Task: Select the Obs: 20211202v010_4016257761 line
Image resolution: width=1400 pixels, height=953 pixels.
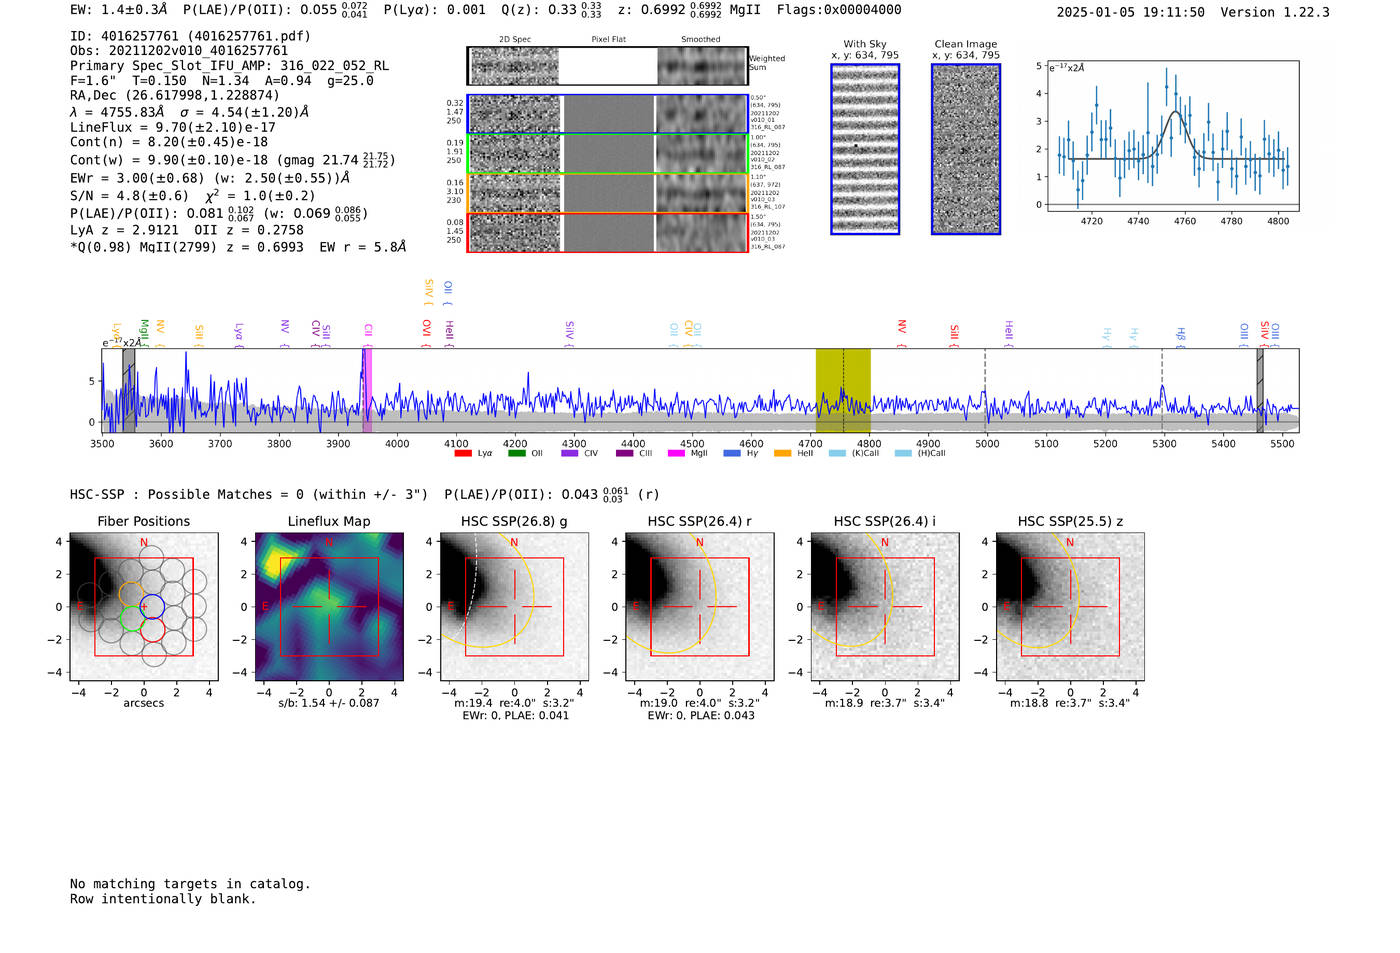Action: coord(179,51)
